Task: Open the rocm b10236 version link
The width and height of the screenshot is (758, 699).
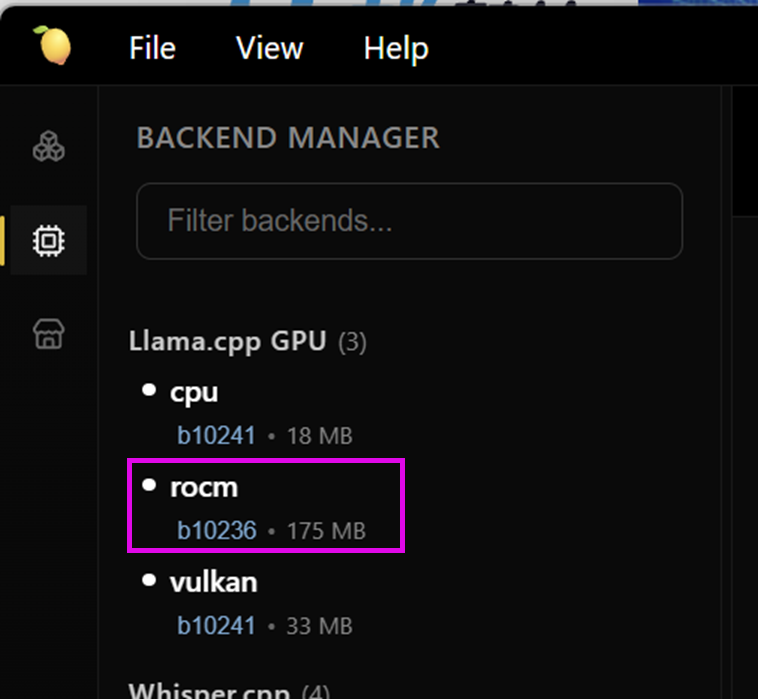Action: tap(217, 531)
